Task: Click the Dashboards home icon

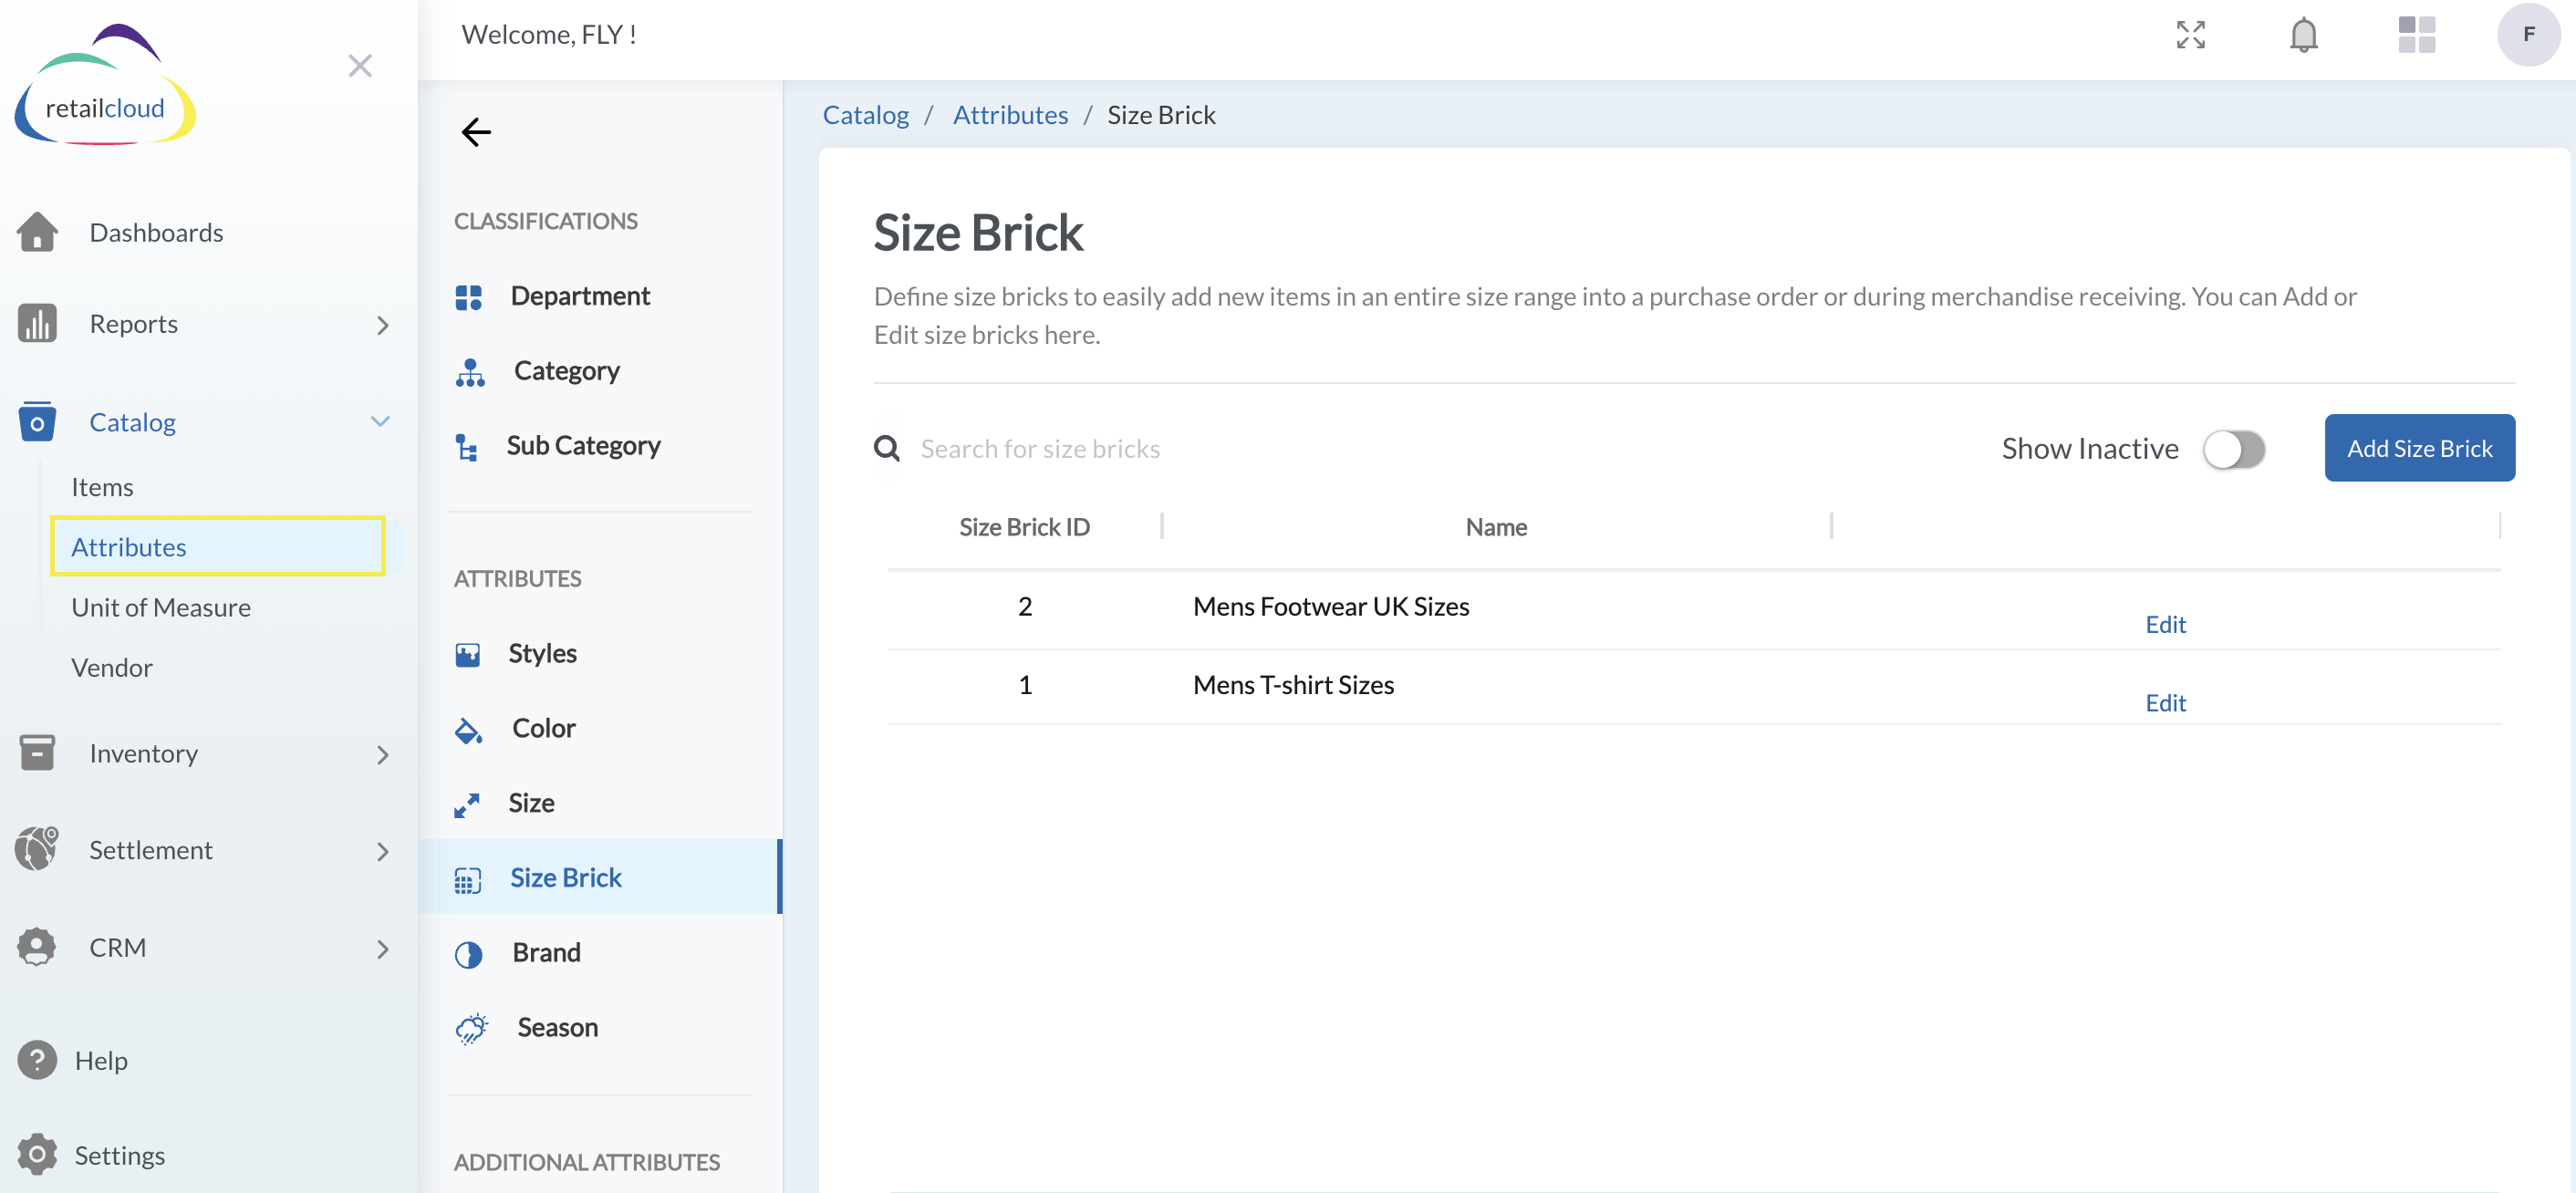Action: tap(37, 232)
